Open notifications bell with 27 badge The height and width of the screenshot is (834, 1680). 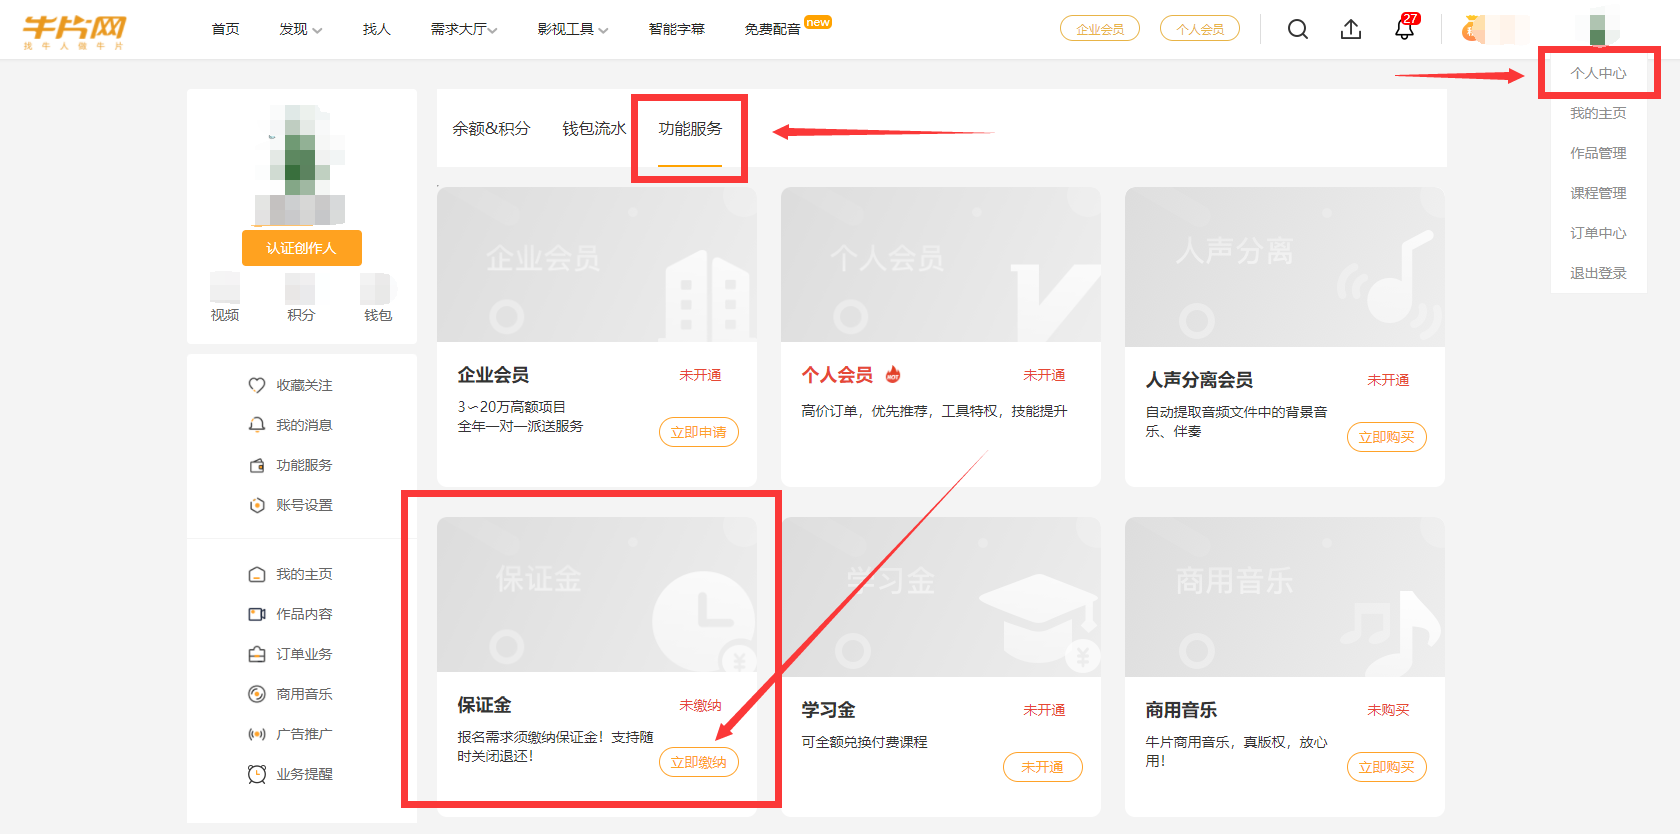coord(1404,29)
